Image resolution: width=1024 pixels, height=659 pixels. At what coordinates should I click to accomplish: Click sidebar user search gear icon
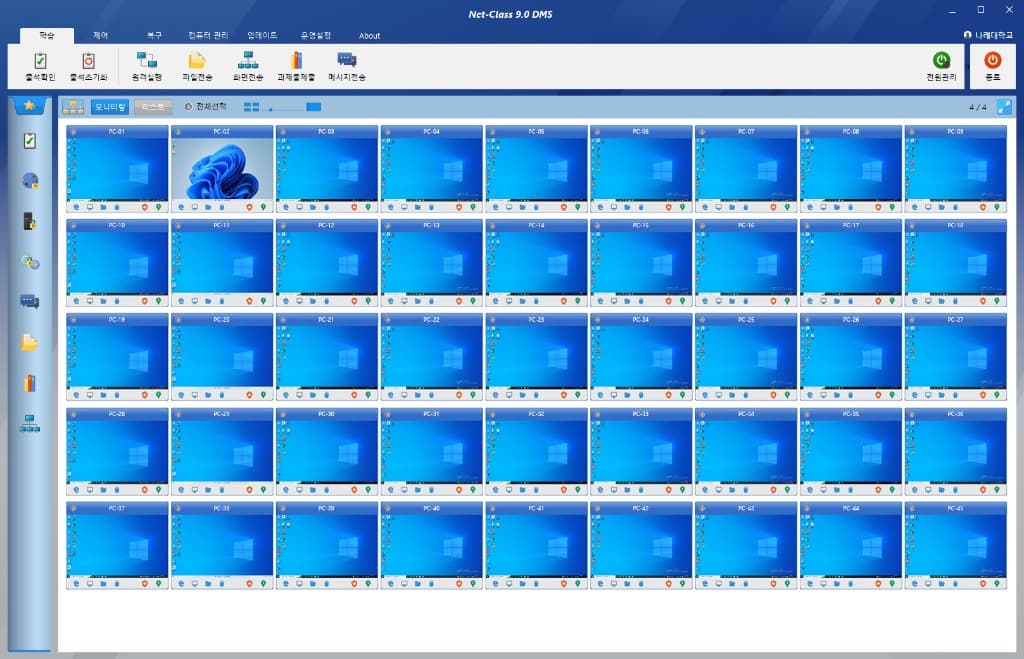29,262
